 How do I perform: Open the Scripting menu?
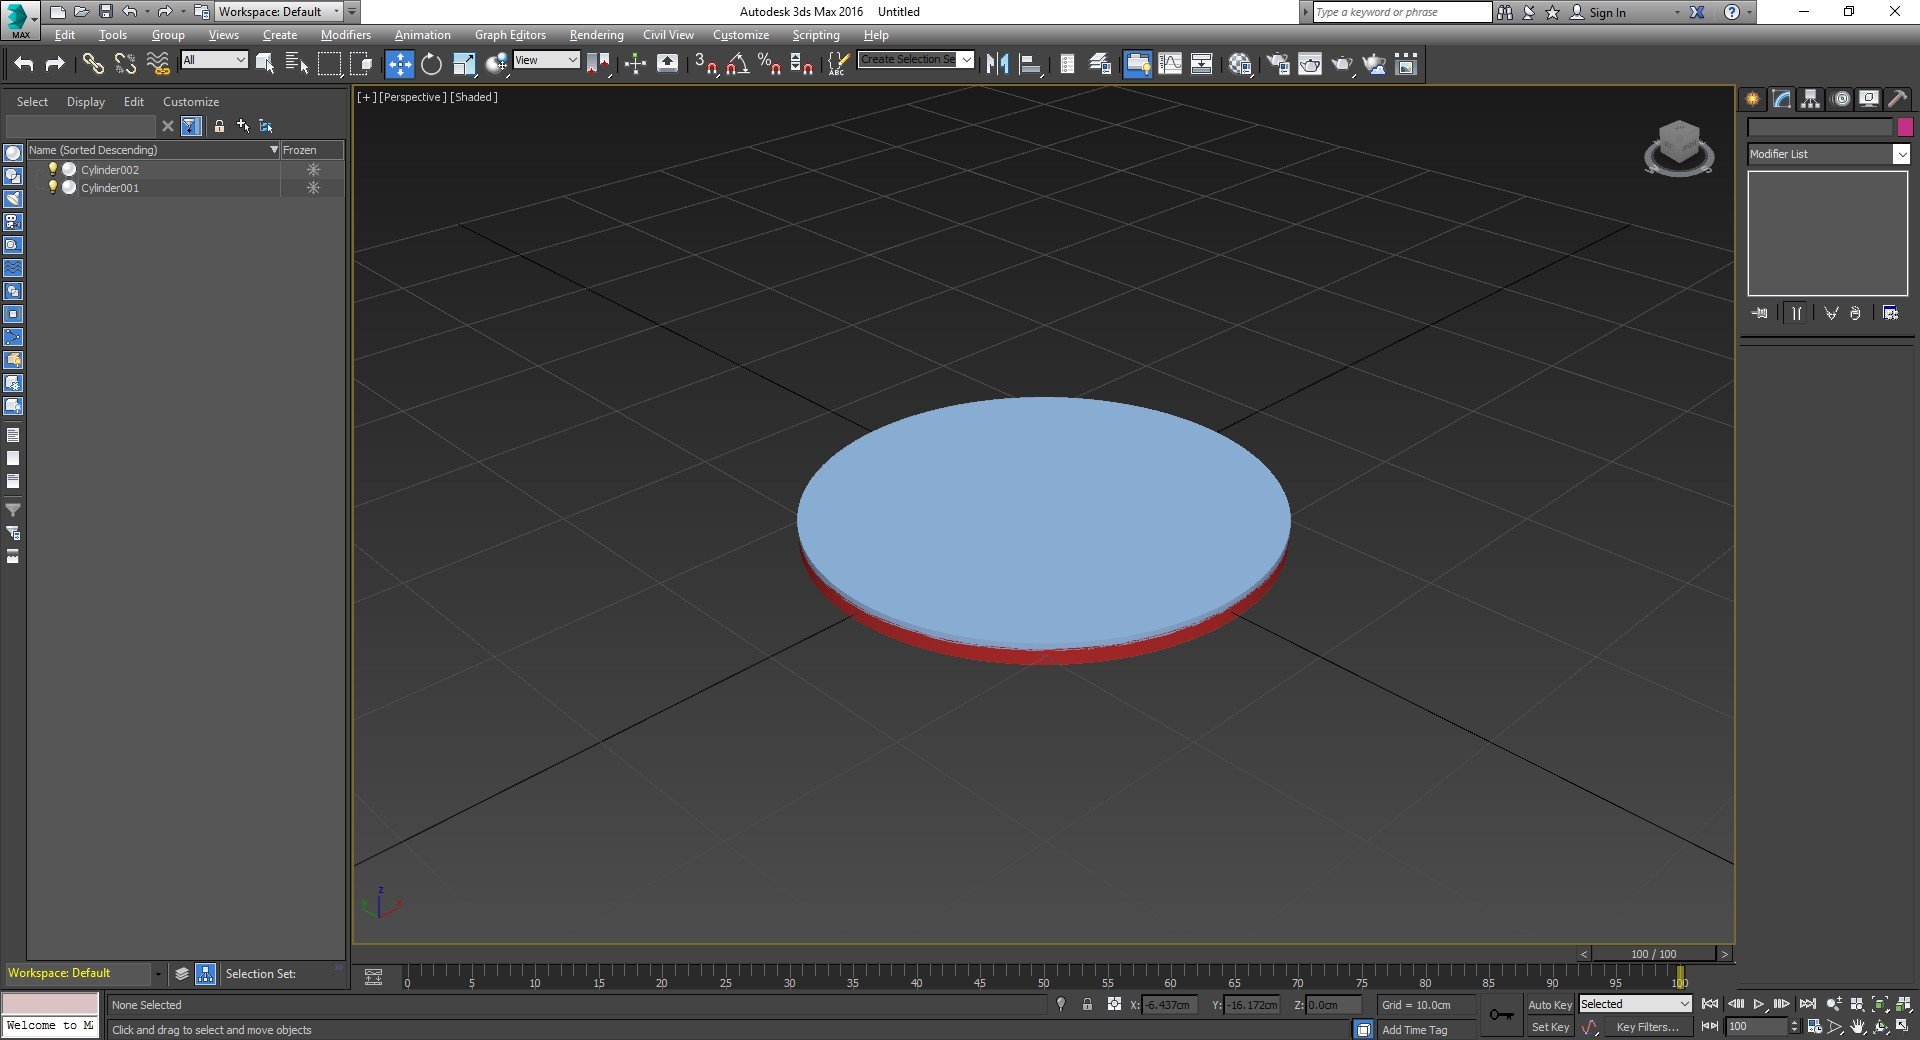click(816, 34)
